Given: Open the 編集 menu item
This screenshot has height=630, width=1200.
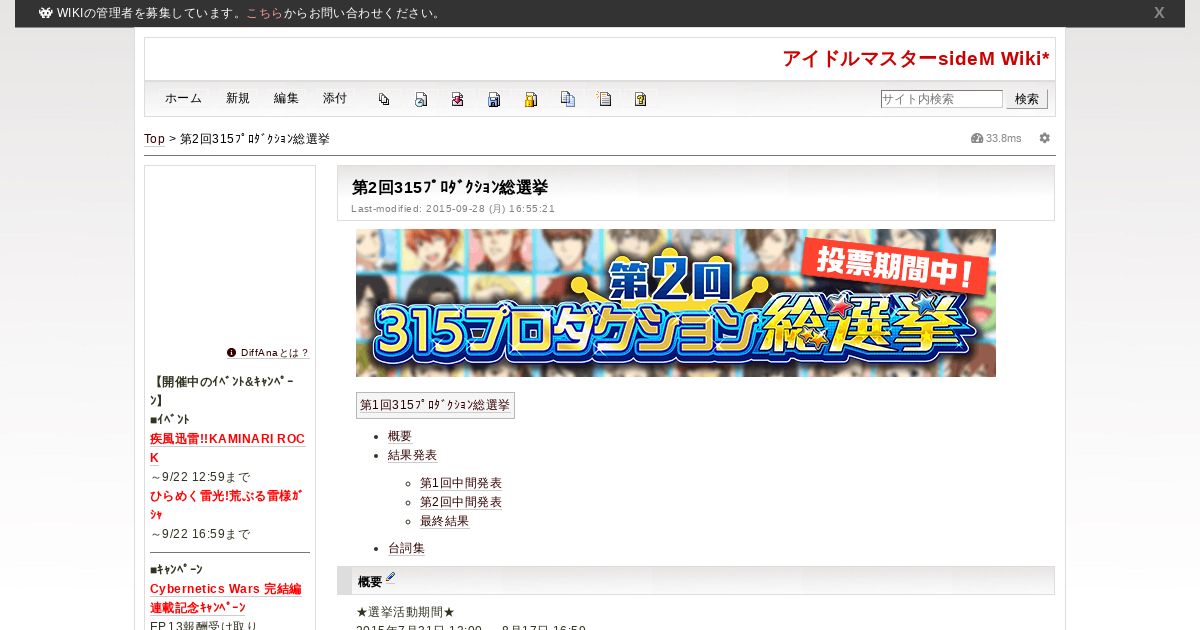Looking at the screenshot, I should (x=286, y=99).
